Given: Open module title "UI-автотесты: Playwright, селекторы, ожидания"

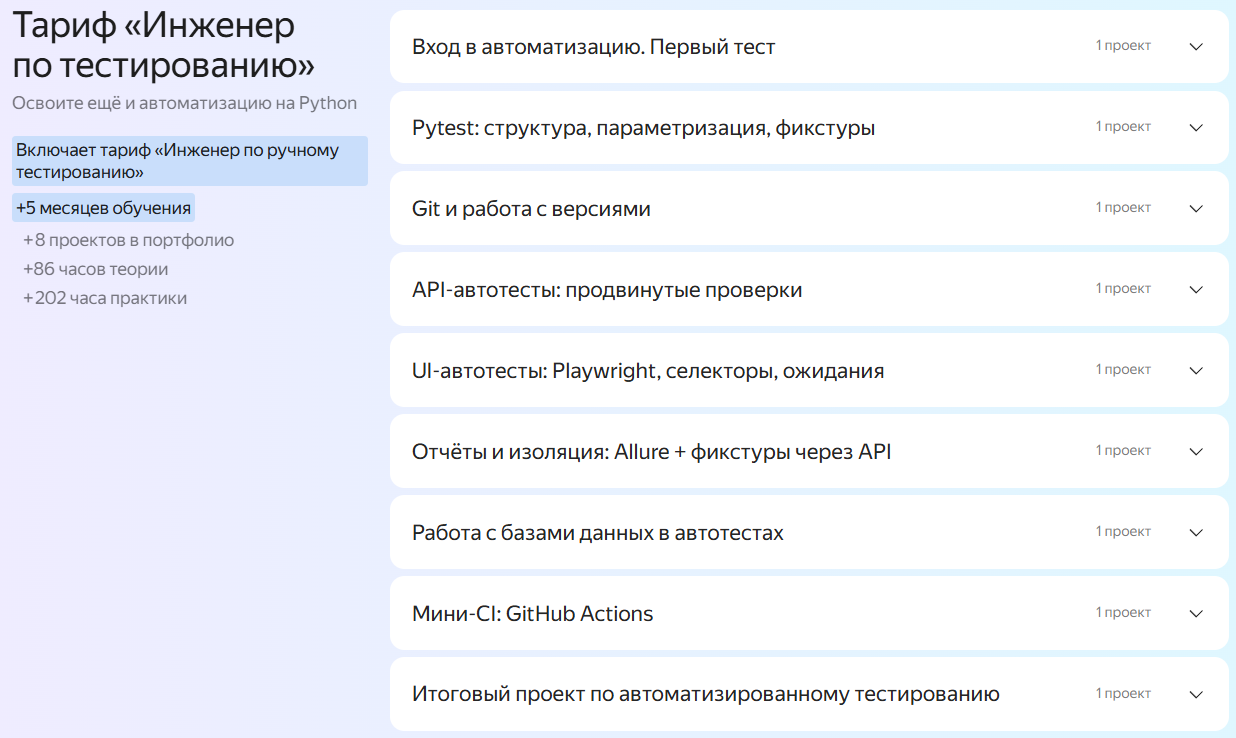Looking at the screenshot, I should 648,371.
